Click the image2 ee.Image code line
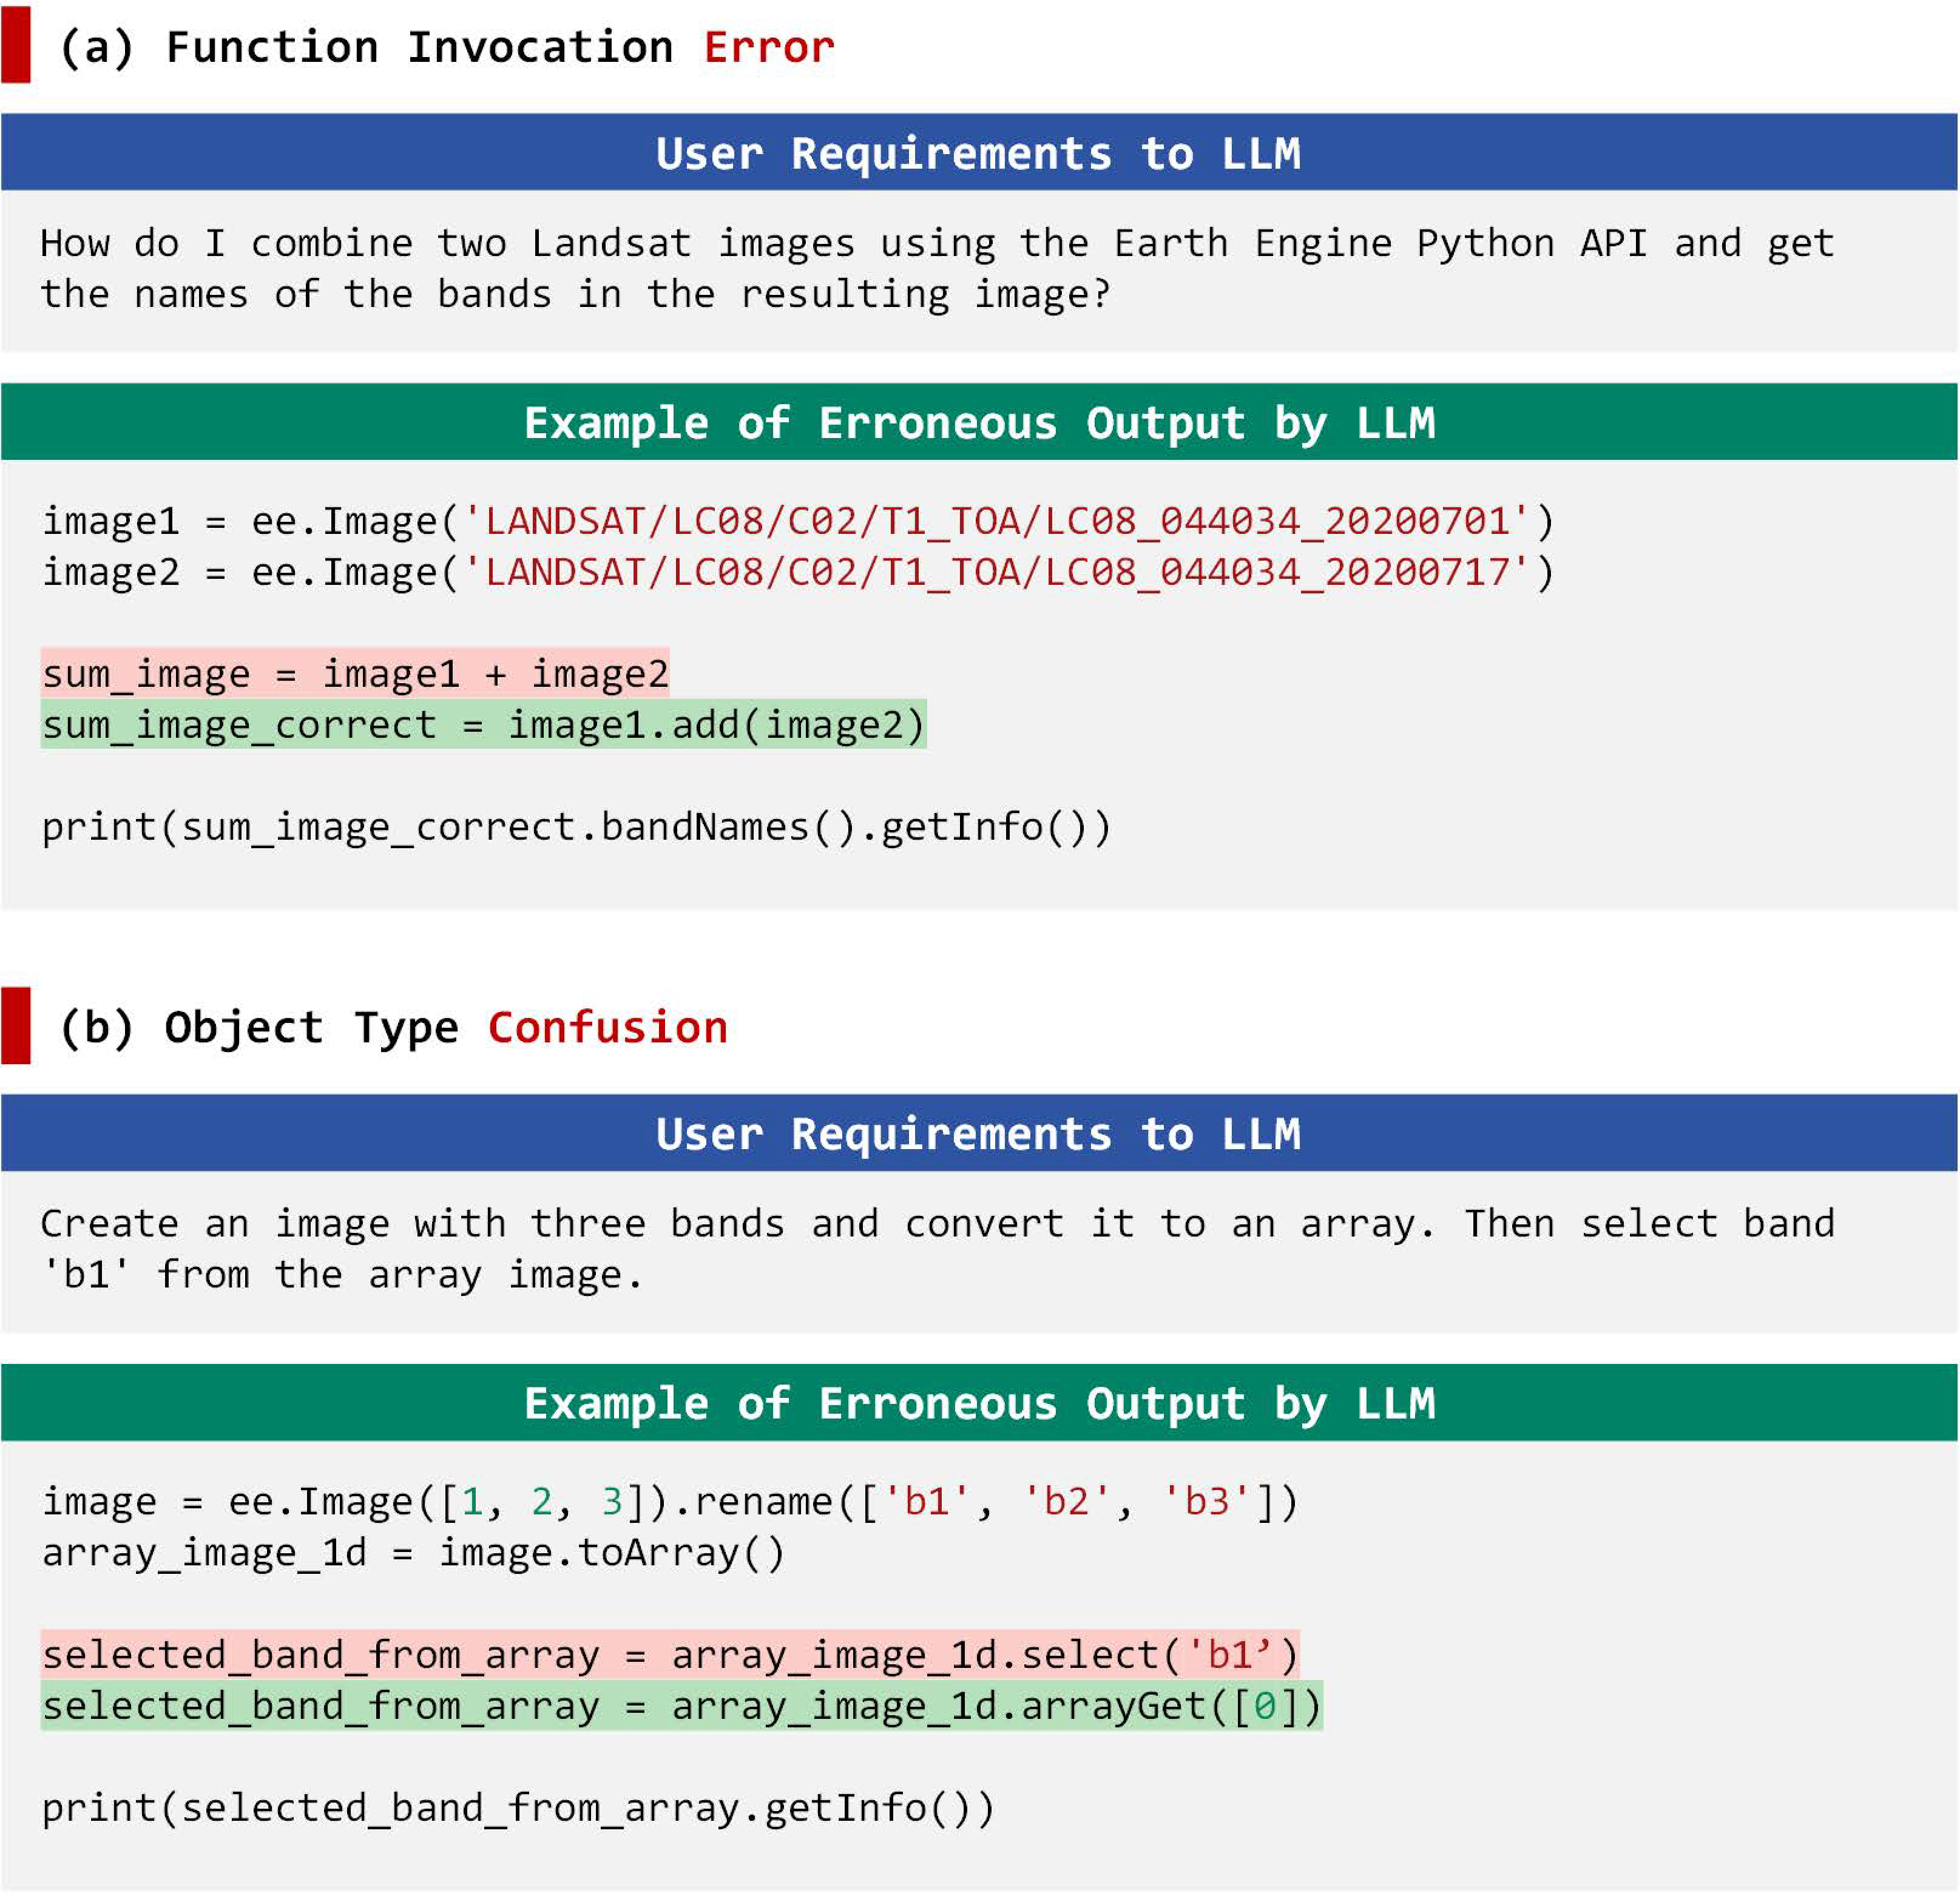This screenshot has width=1960, height=1893. click(x=797, y=572)
